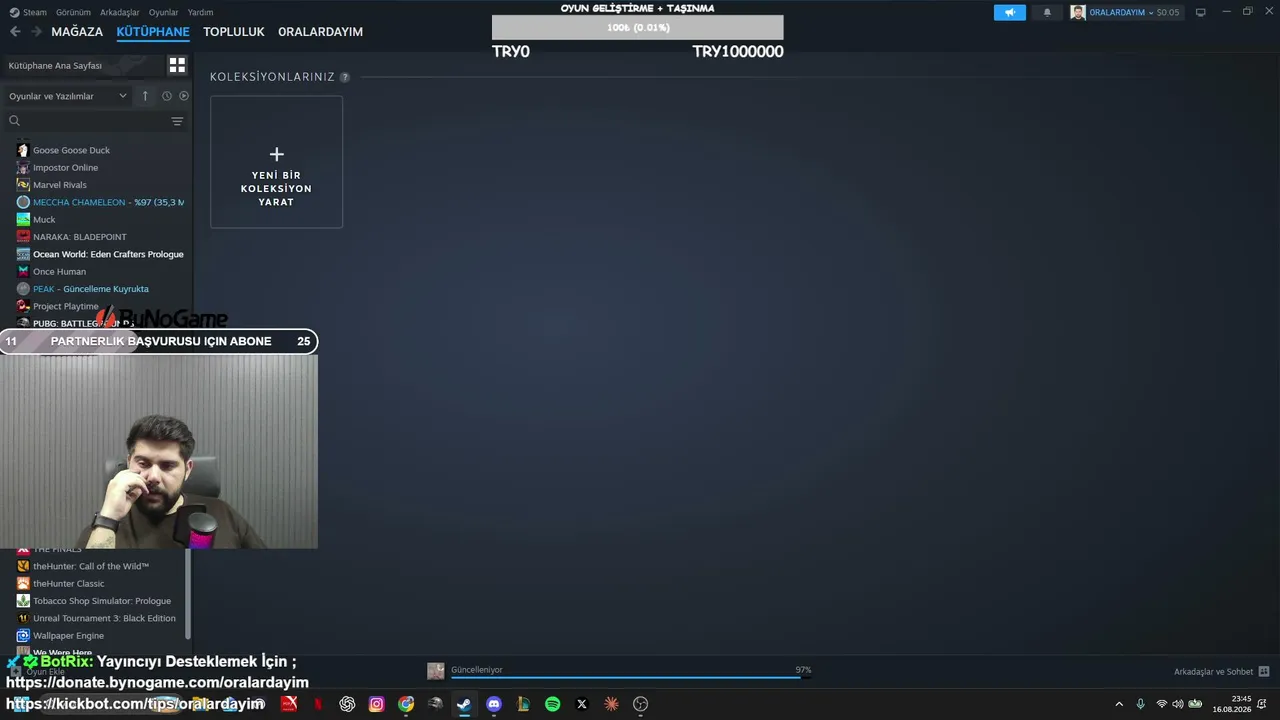This screenshot has width=1280, height=720.
Task: Go forward with the Steam forward arrow
Action: click(x=36, y=32)
